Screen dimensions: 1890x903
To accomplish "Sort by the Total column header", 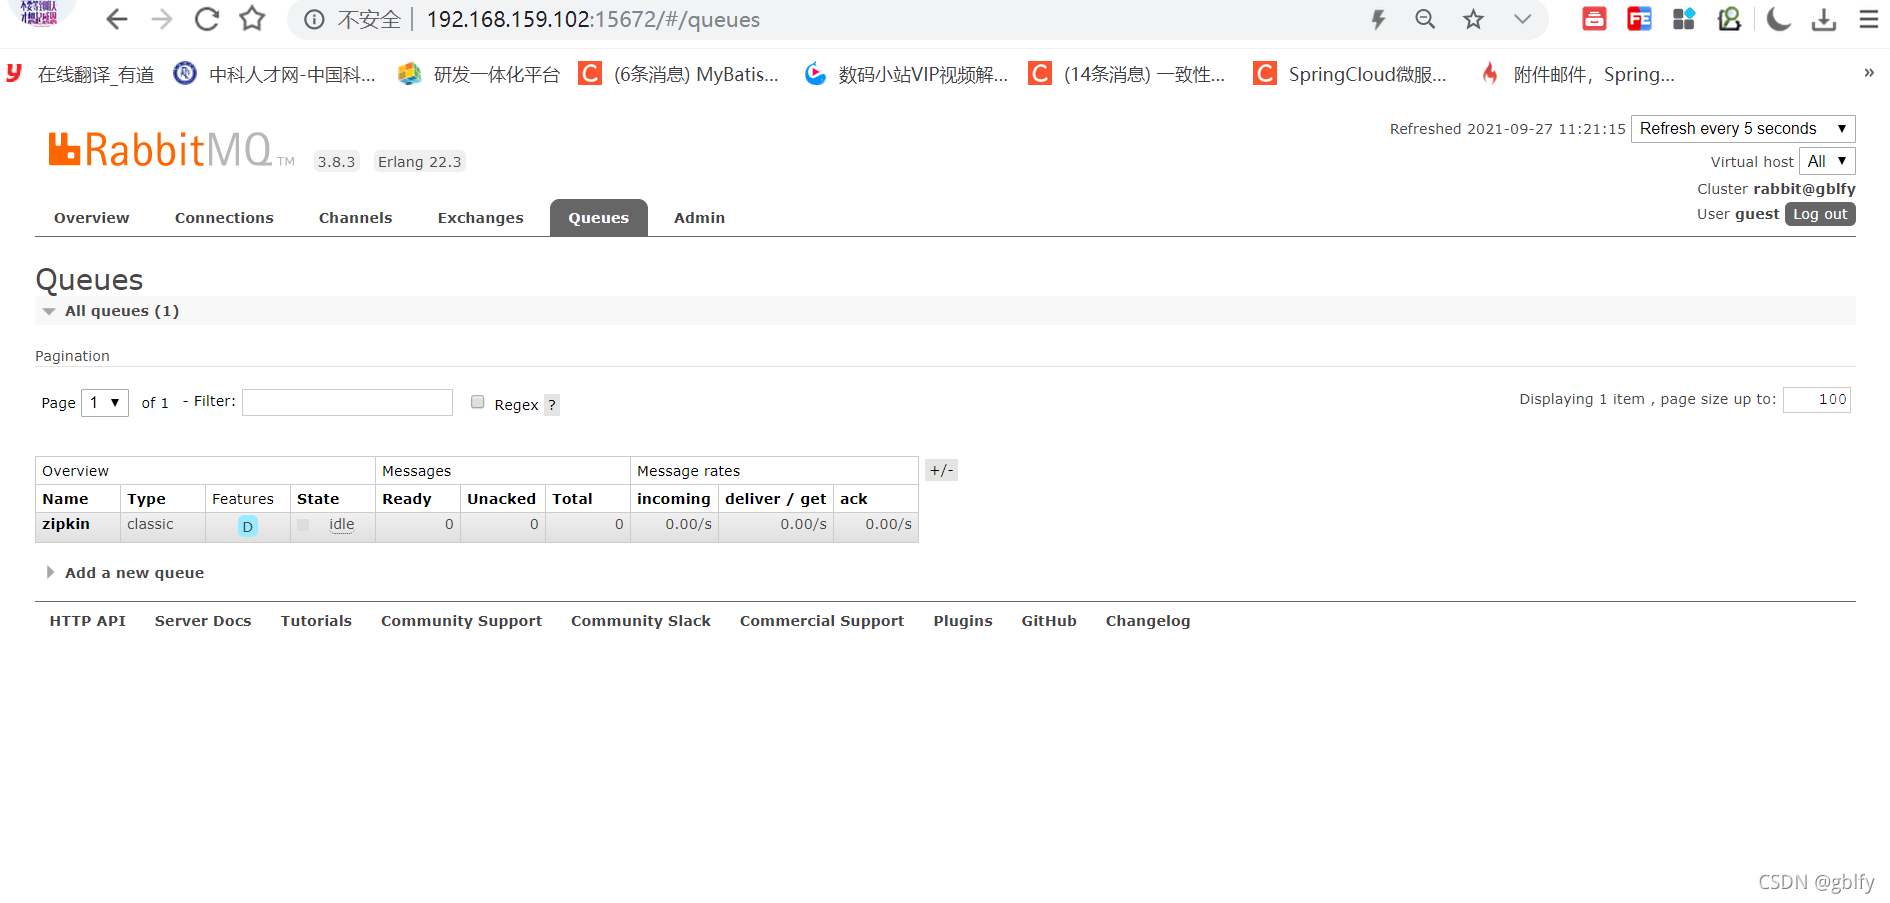I will click(x=572, y=499).
